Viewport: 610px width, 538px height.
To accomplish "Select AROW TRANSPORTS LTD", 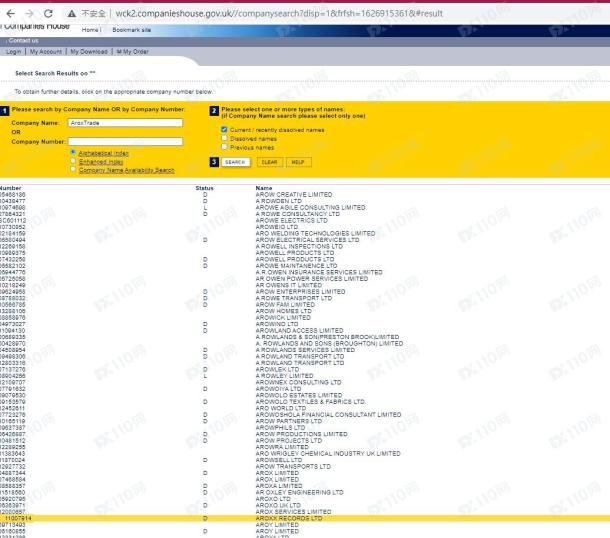I will (293, 466).
